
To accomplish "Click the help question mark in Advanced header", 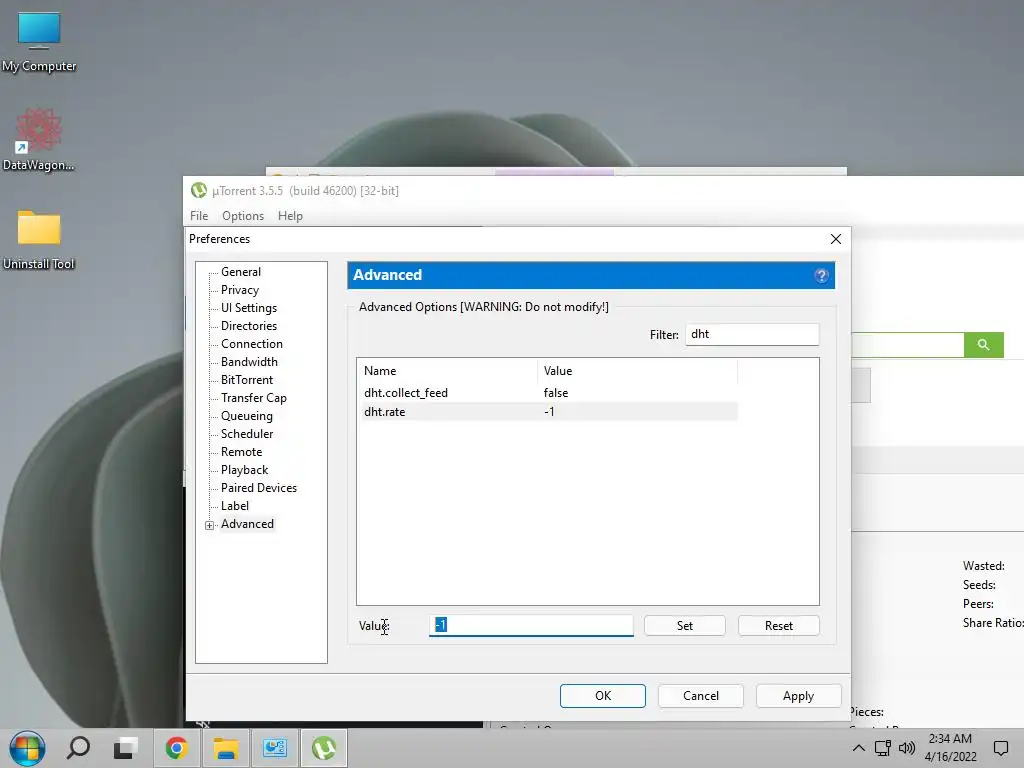I will point(821,276).
